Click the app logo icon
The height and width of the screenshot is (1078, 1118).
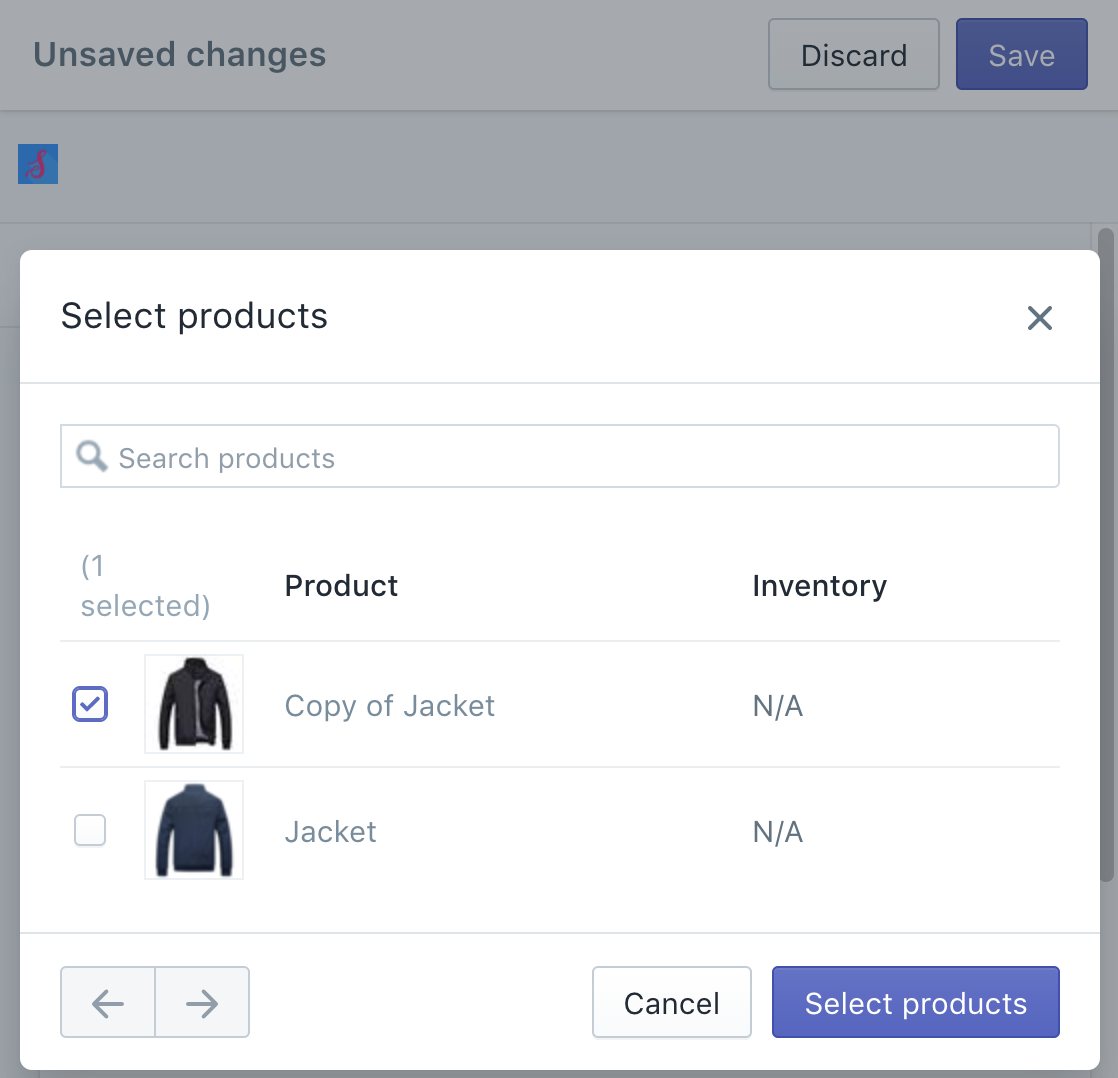38,164
